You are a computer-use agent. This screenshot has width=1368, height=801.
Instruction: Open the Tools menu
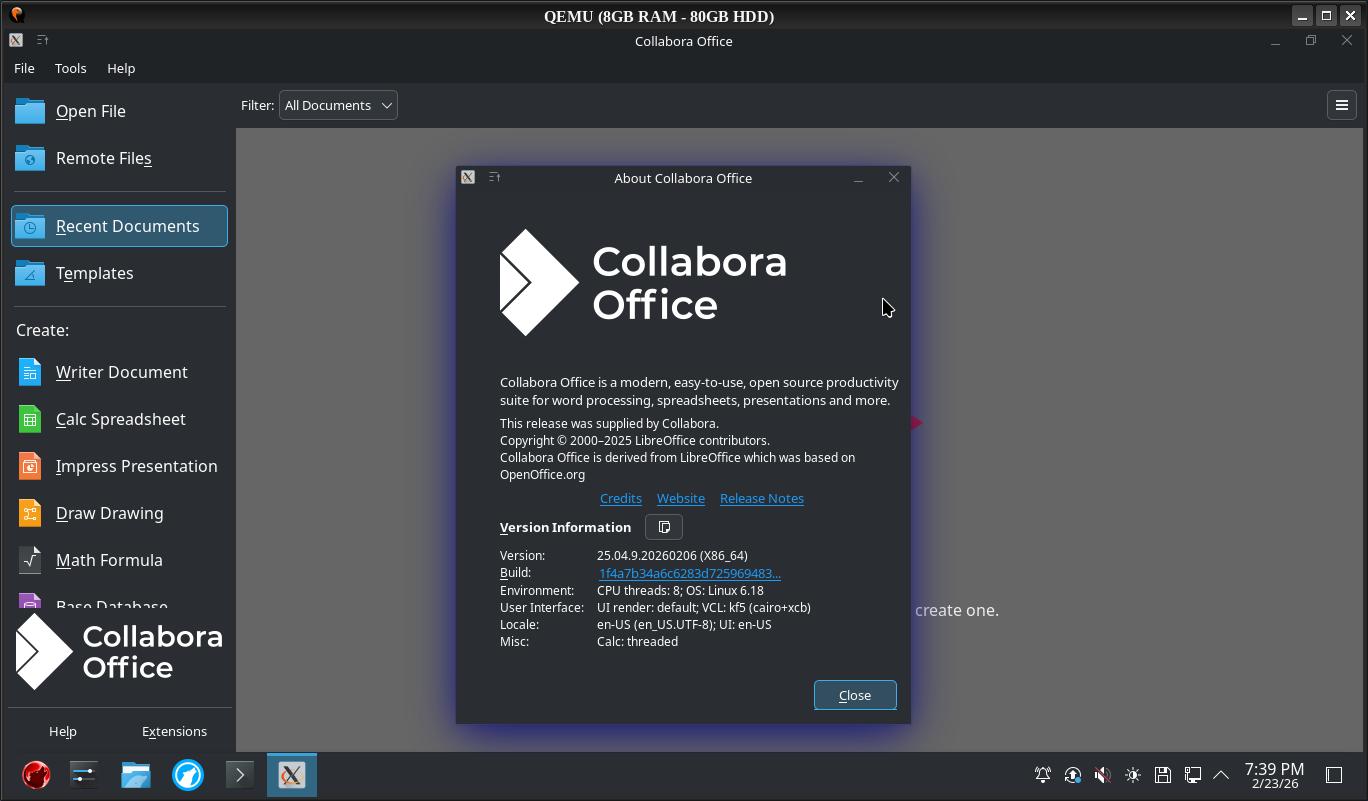coord(70,68)
